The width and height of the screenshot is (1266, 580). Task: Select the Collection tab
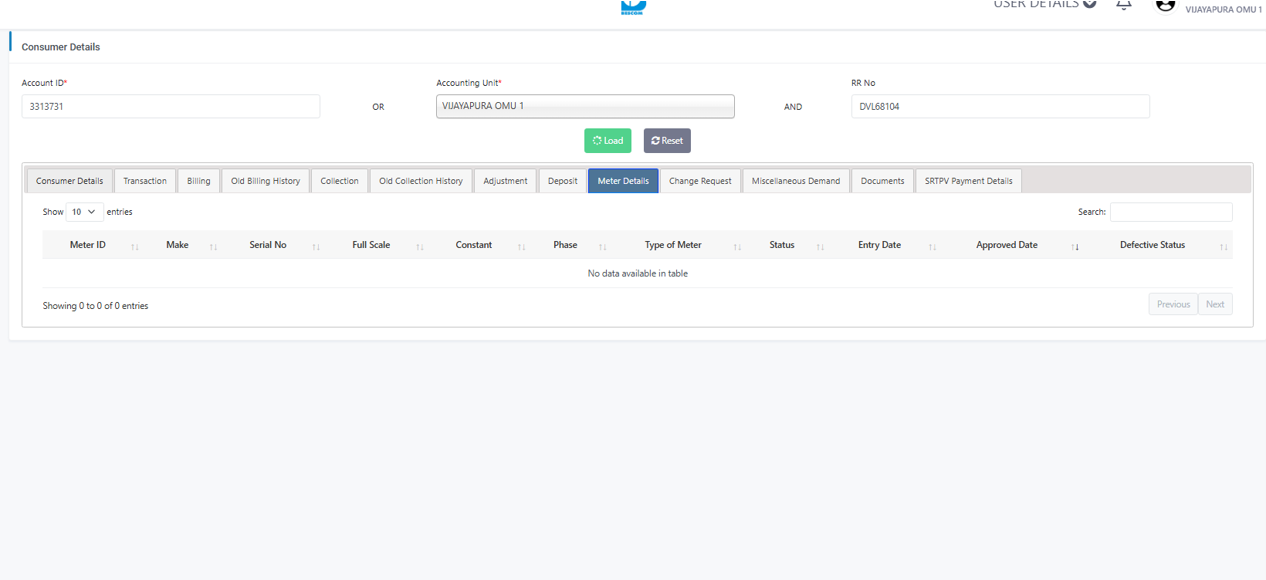339,181
